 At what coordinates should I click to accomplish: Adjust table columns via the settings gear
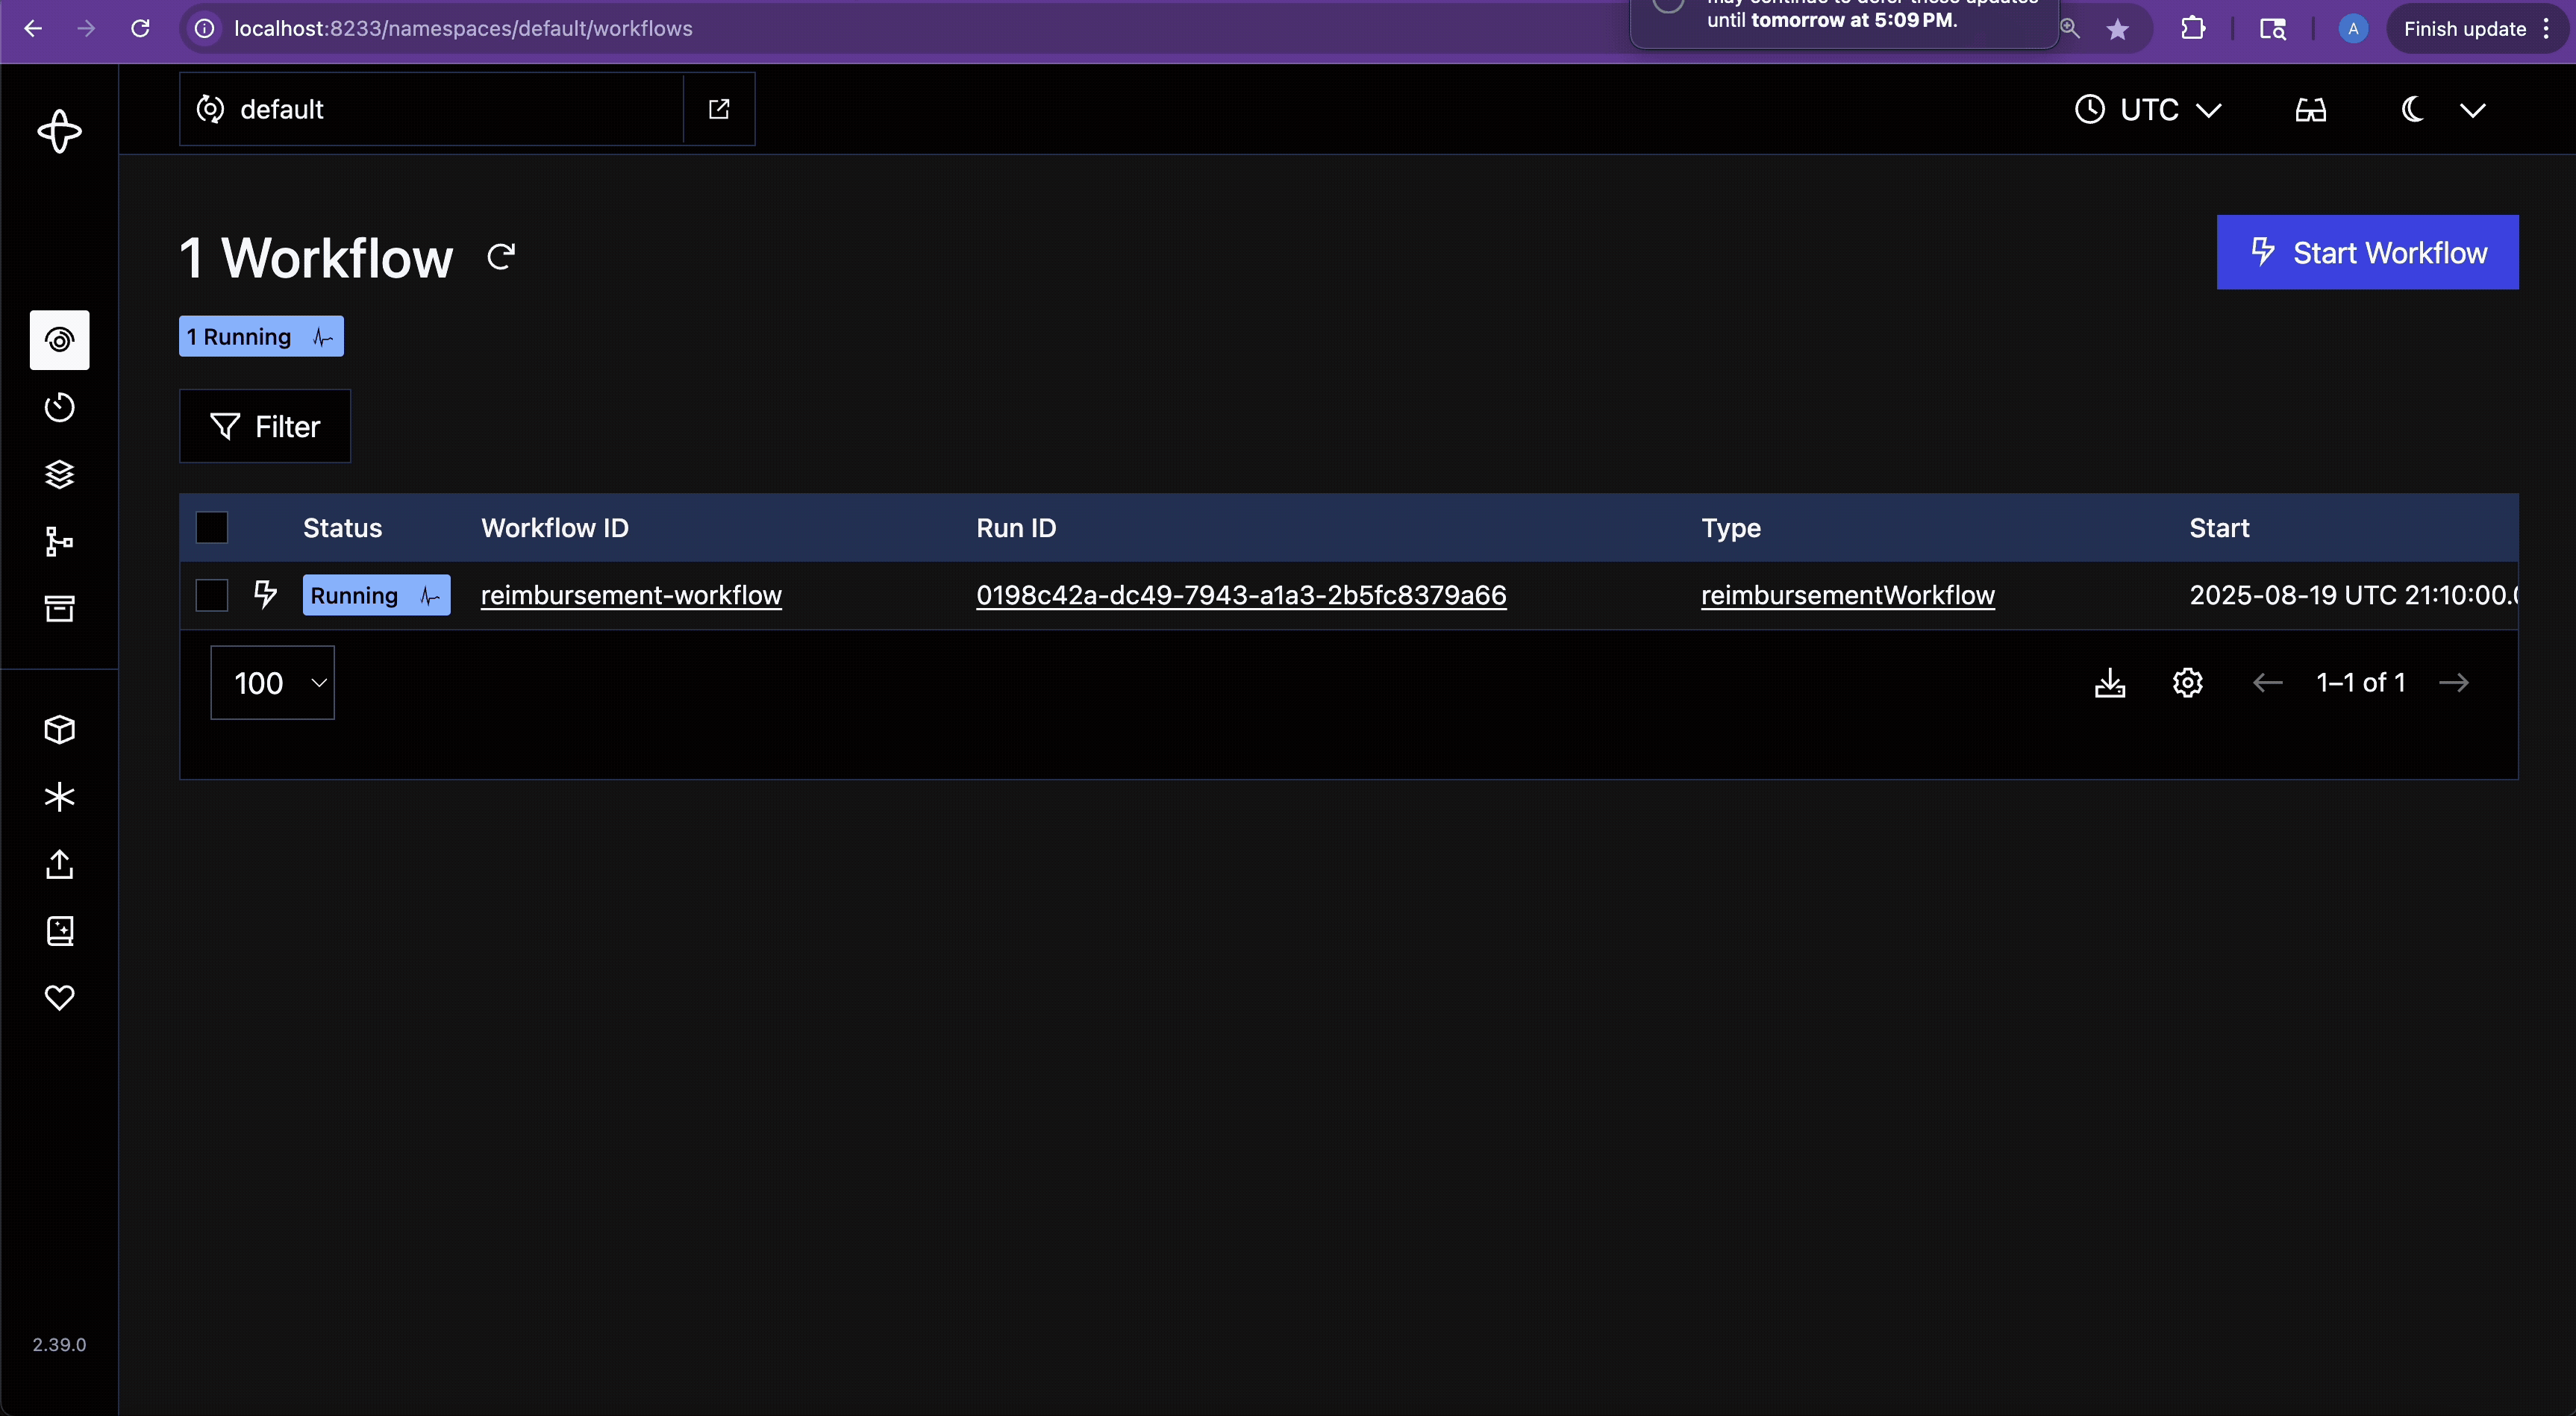click(2187, 682)
